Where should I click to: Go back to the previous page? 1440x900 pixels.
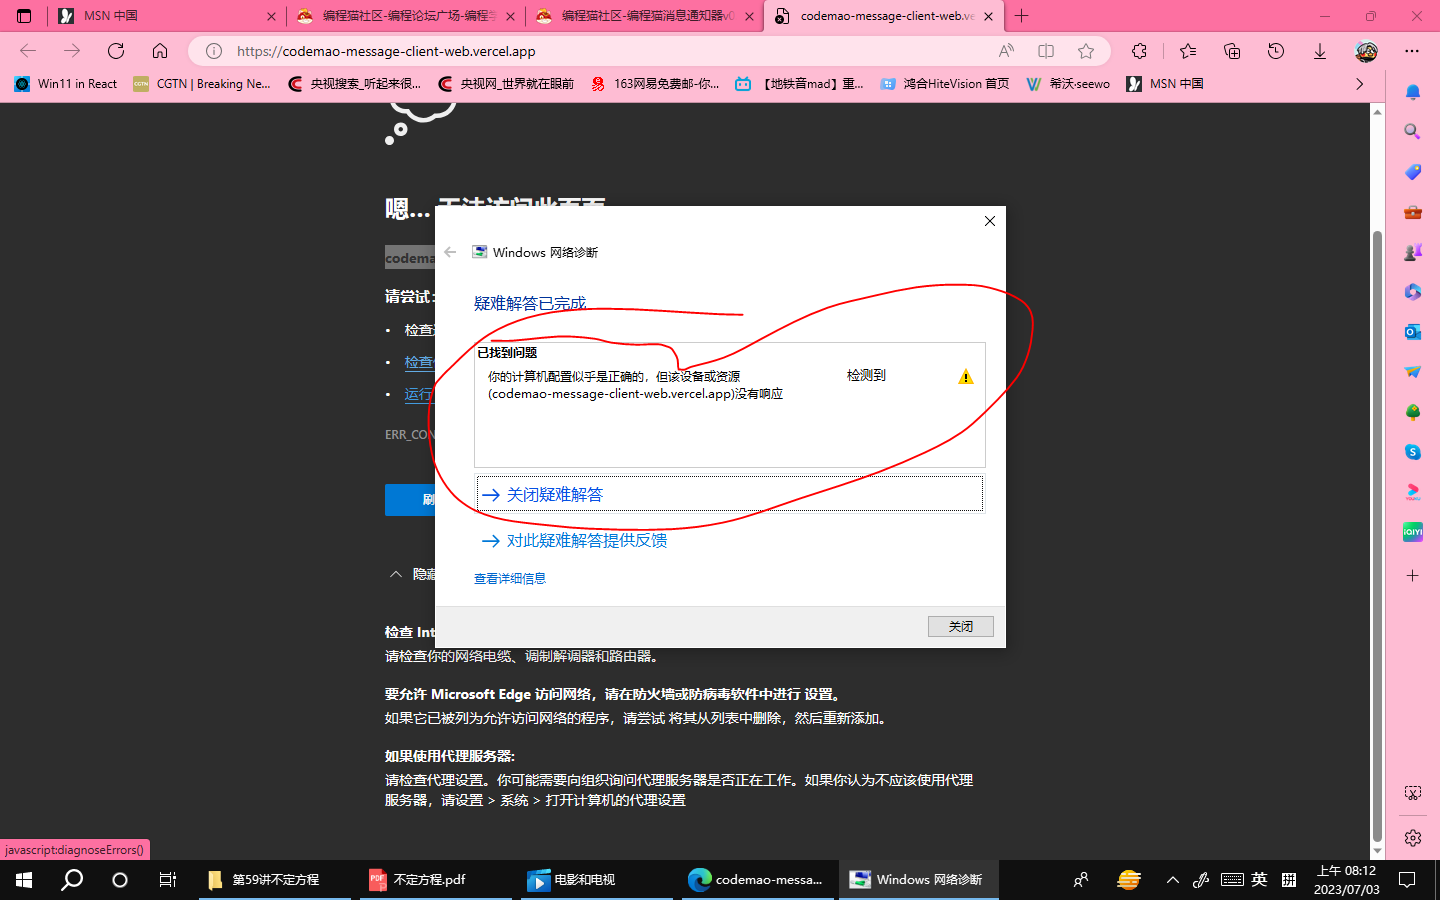[x=28, y=51]
